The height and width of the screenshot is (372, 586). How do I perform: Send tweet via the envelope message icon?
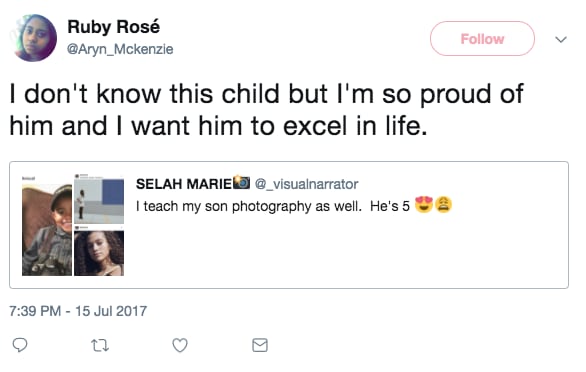(260, 345)
